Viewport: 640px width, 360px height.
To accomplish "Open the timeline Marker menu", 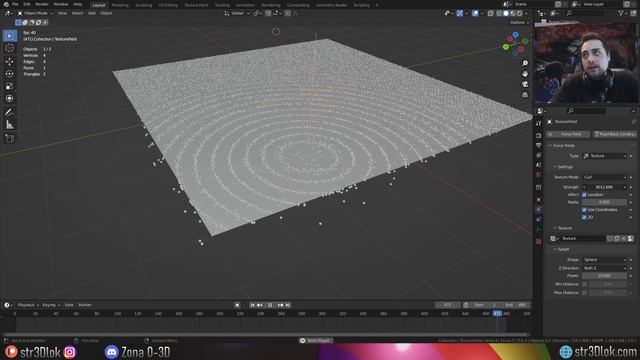I will (85, 305).
